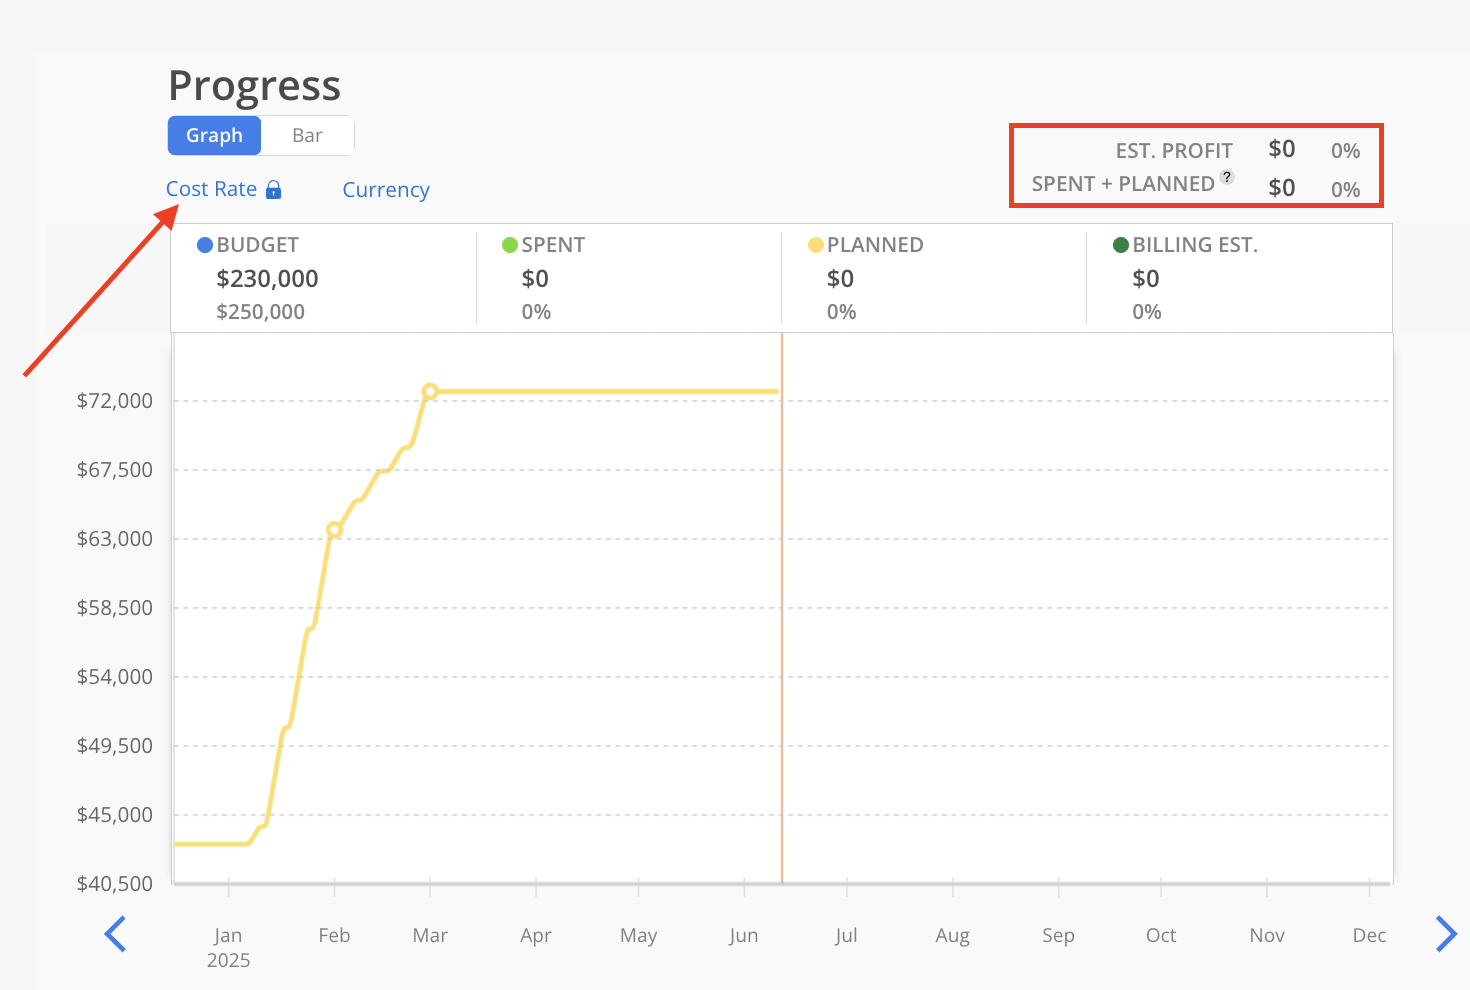
Task: Click the BILLING EST. legend label
Action: pos(1195,245)
